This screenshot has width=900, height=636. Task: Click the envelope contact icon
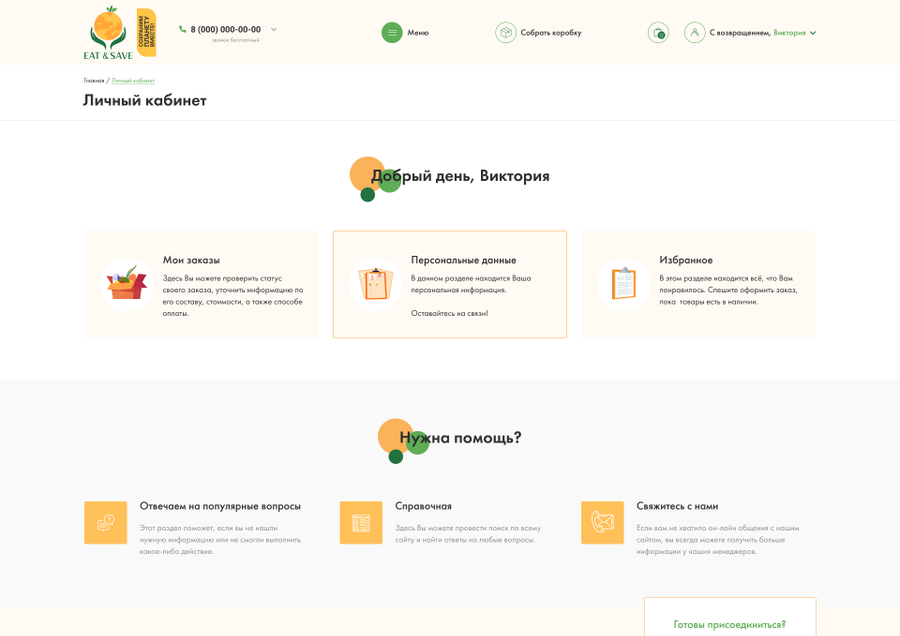[603, 522]
